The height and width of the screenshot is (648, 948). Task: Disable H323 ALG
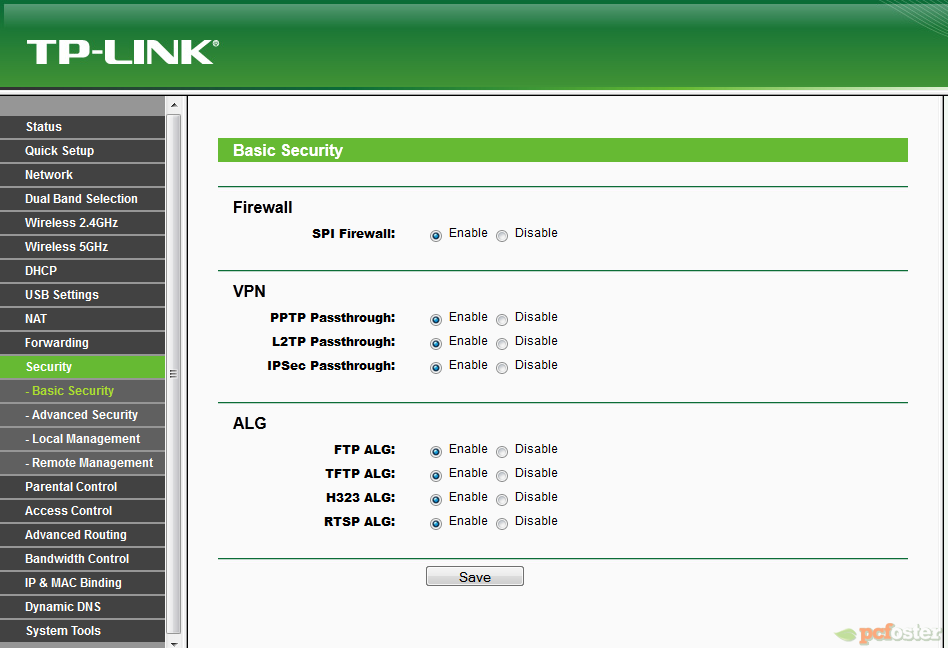click(x=502, y=500)
